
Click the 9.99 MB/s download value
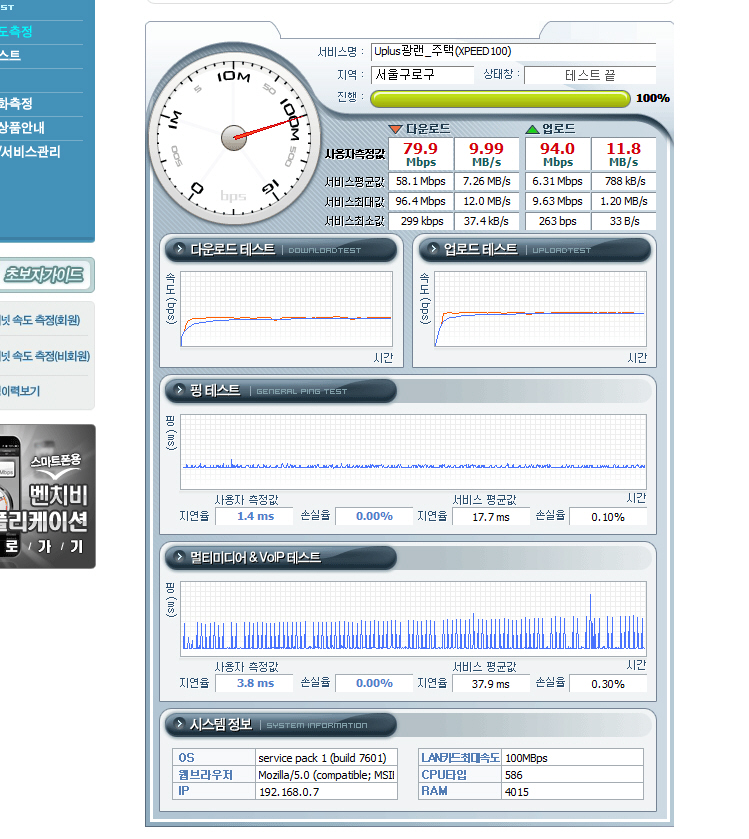click(486, 154)
